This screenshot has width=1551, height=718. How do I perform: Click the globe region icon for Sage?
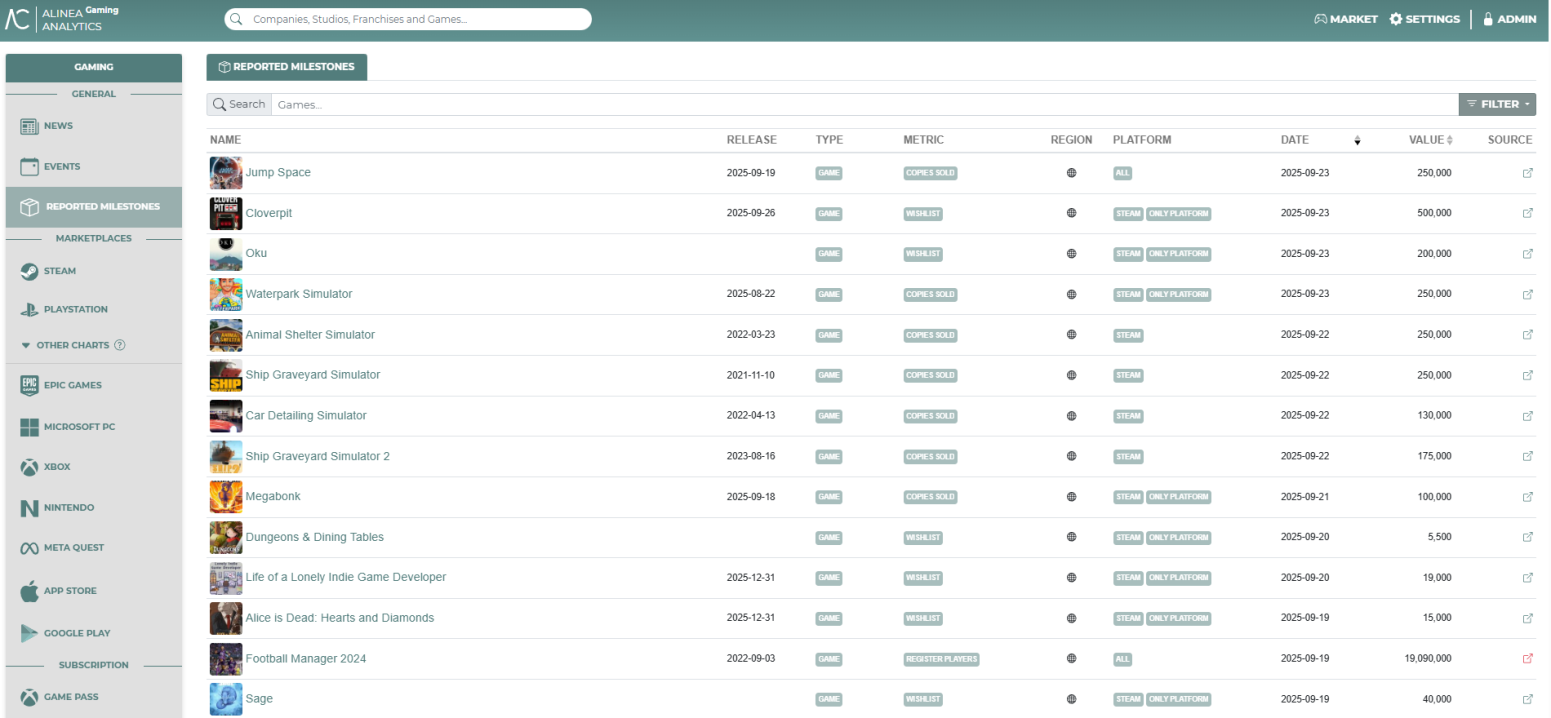click(1071, 699)
